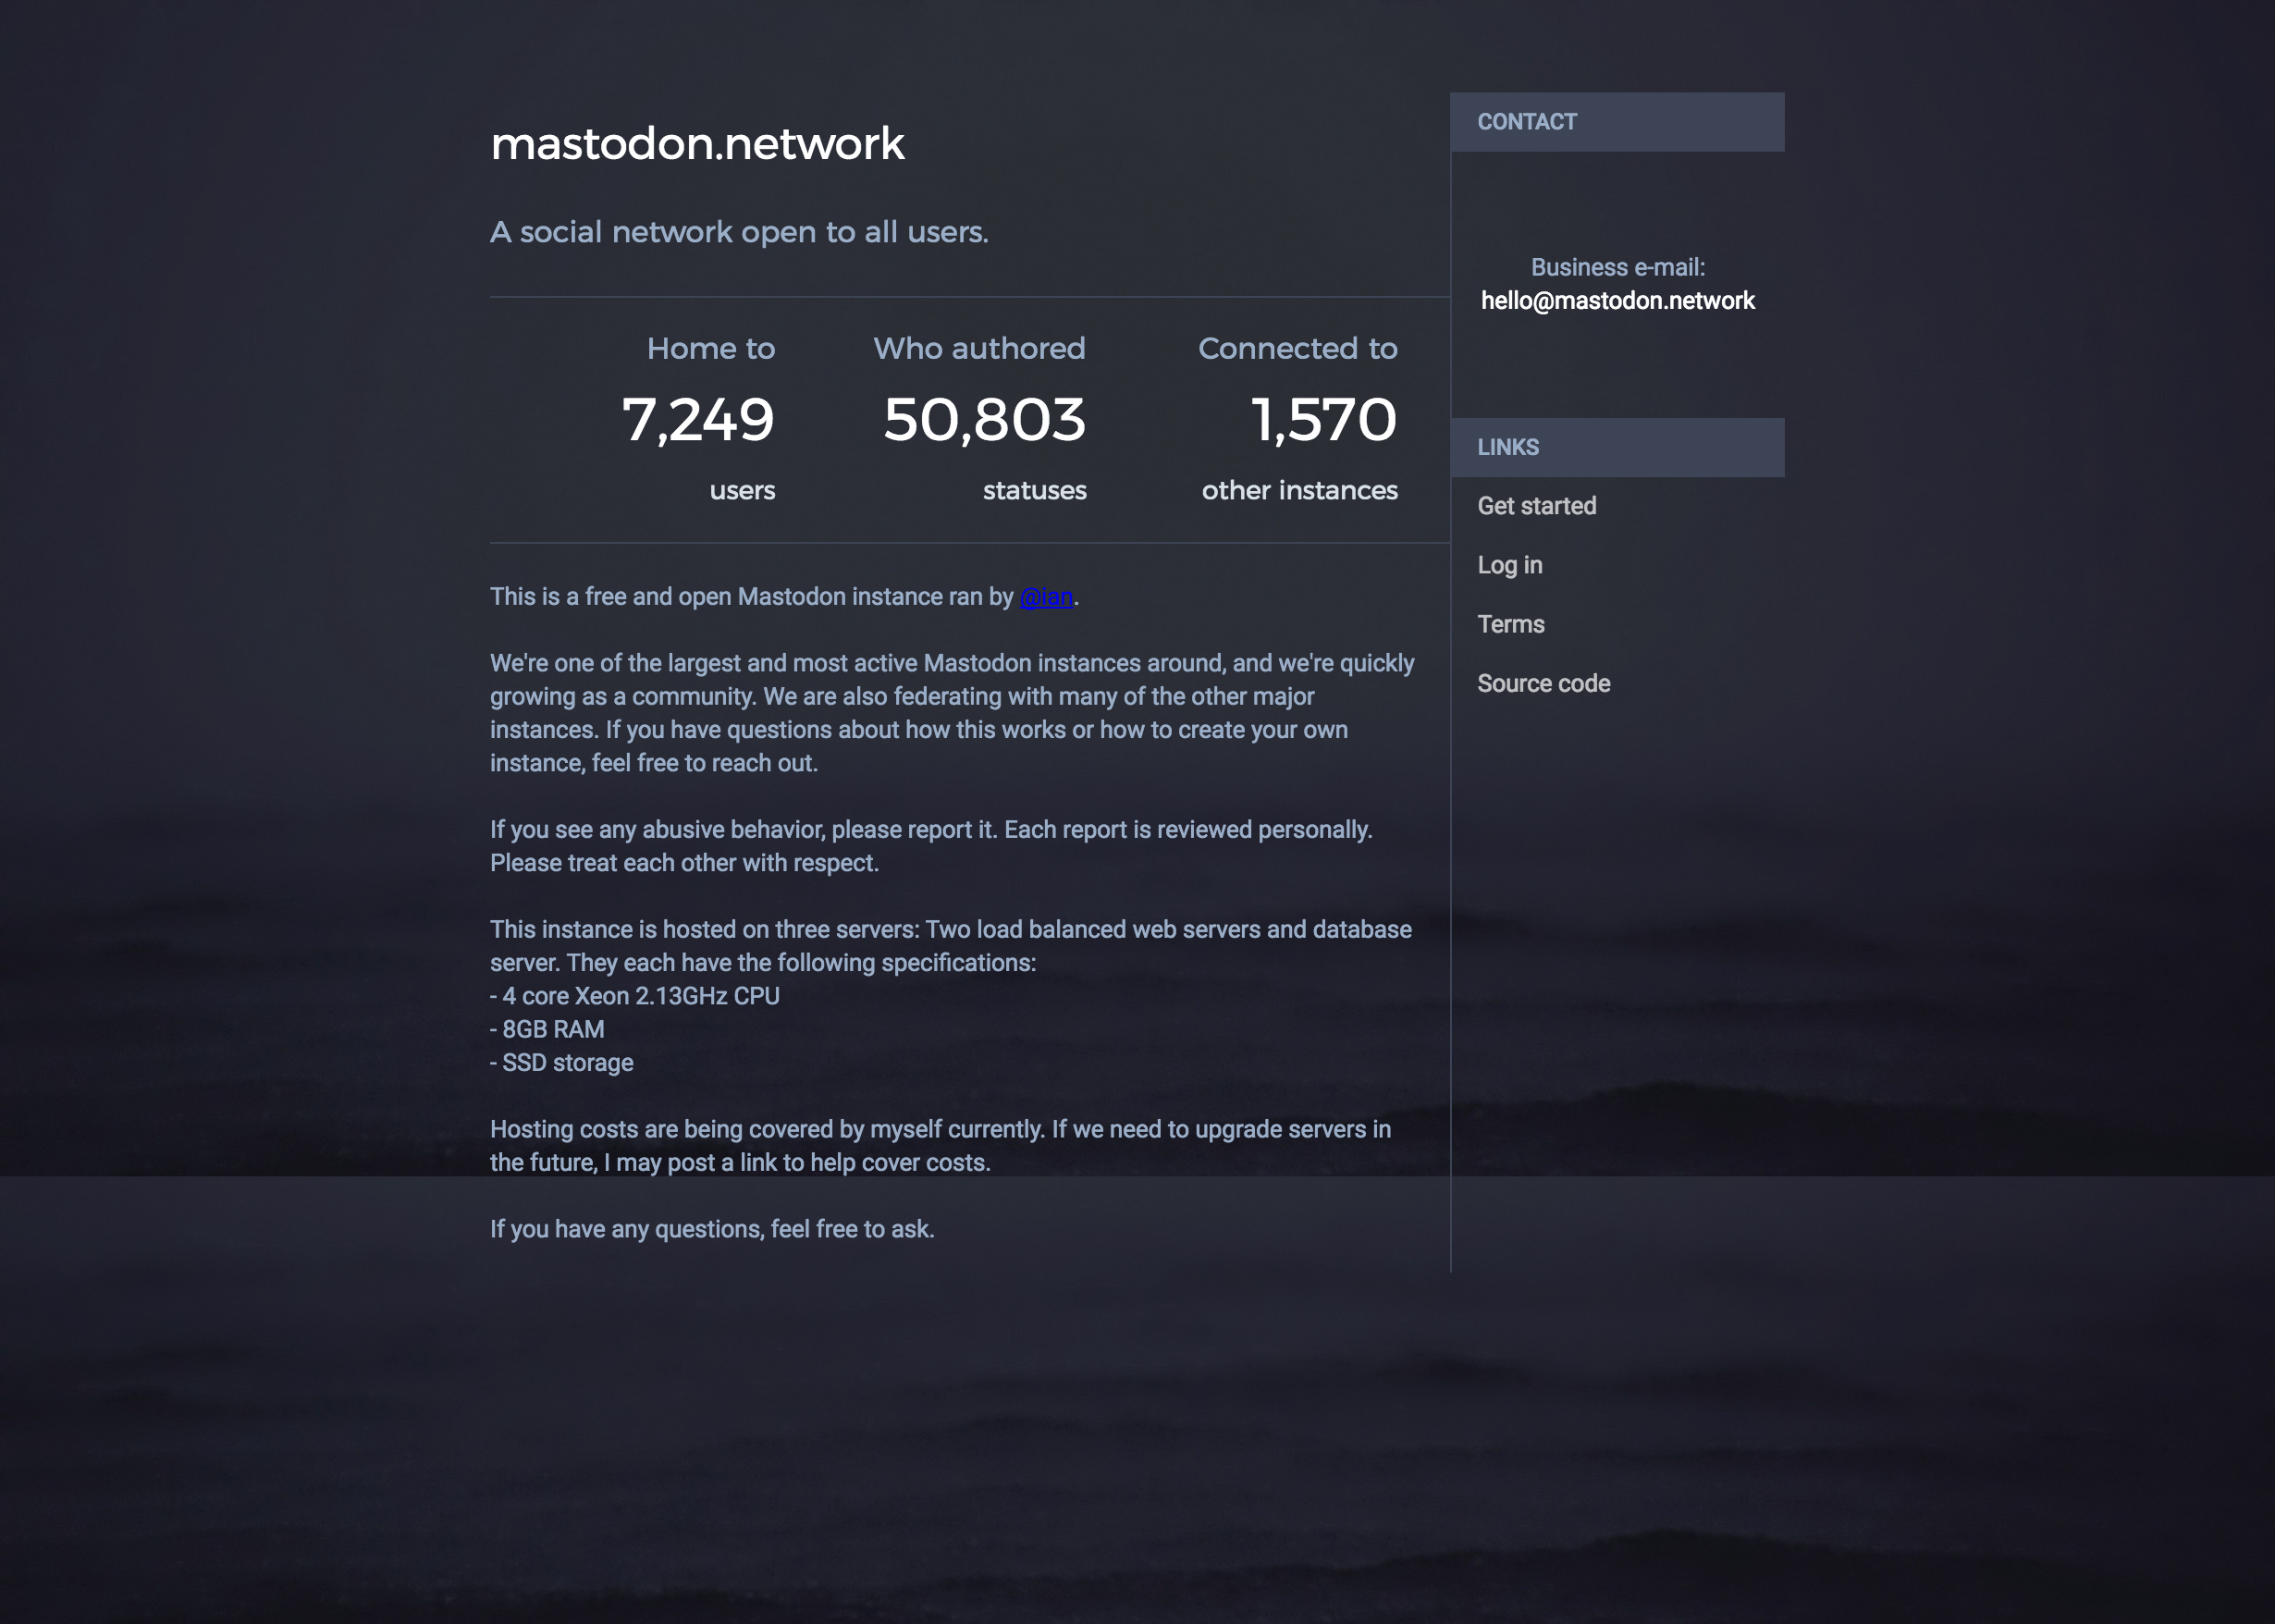This screenshot has height=1624, width=2275.
Task: Click the 'Hosting costs are being covered' paragraph
Action: coord(940,1146)
